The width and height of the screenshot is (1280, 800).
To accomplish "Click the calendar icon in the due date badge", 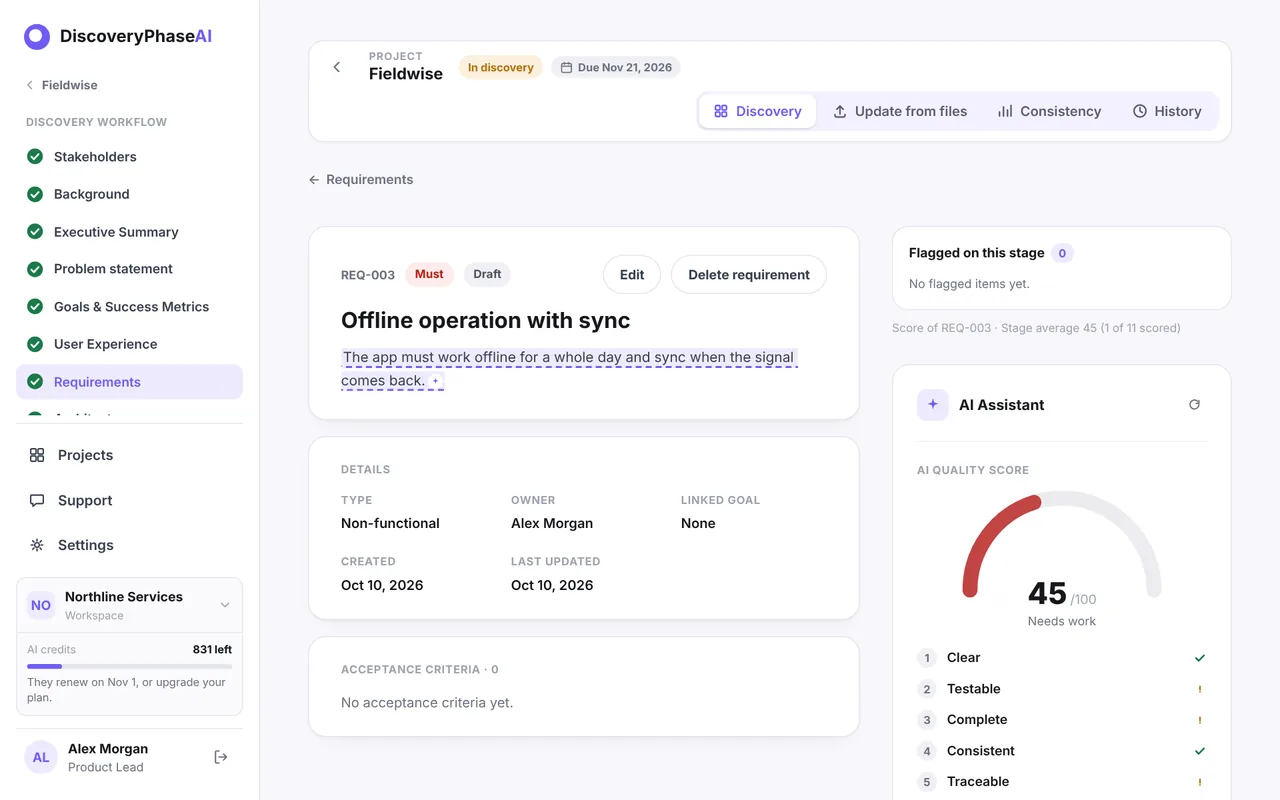I will tap(566, 68).
